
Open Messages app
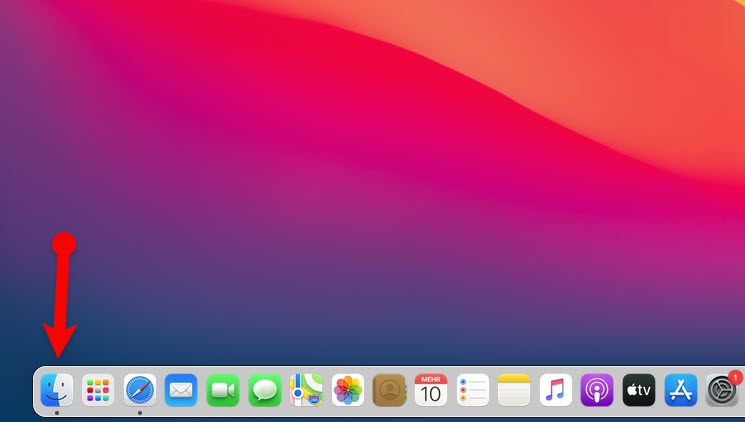265,390
